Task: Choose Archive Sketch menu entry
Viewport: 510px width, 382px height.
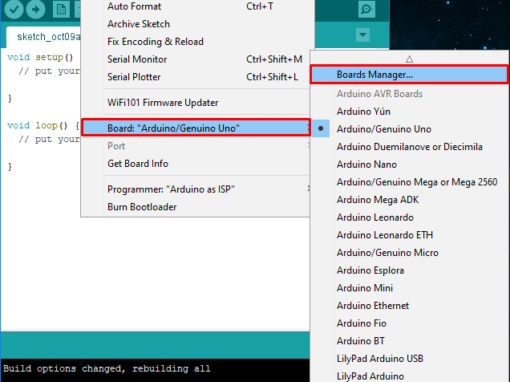Action: pyautogui.click(x=195, y=24)
